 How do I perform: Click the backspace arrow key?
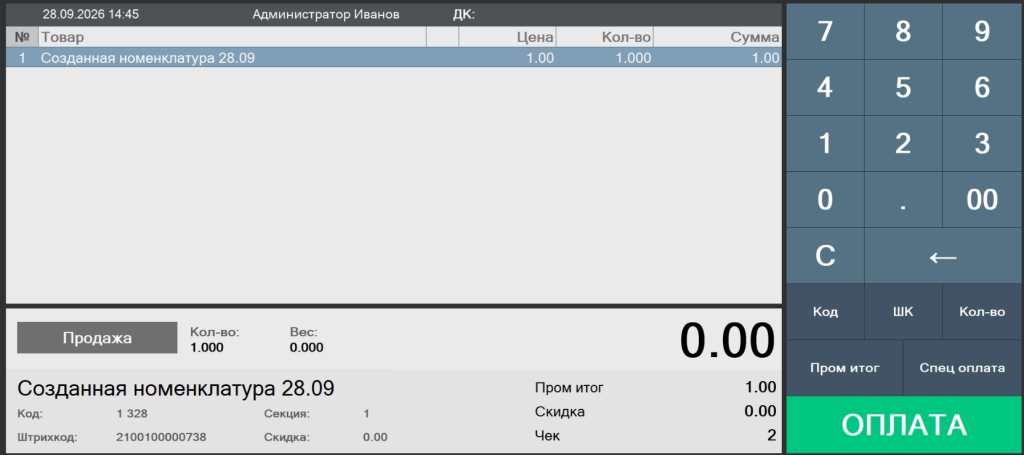click(943, 256)
